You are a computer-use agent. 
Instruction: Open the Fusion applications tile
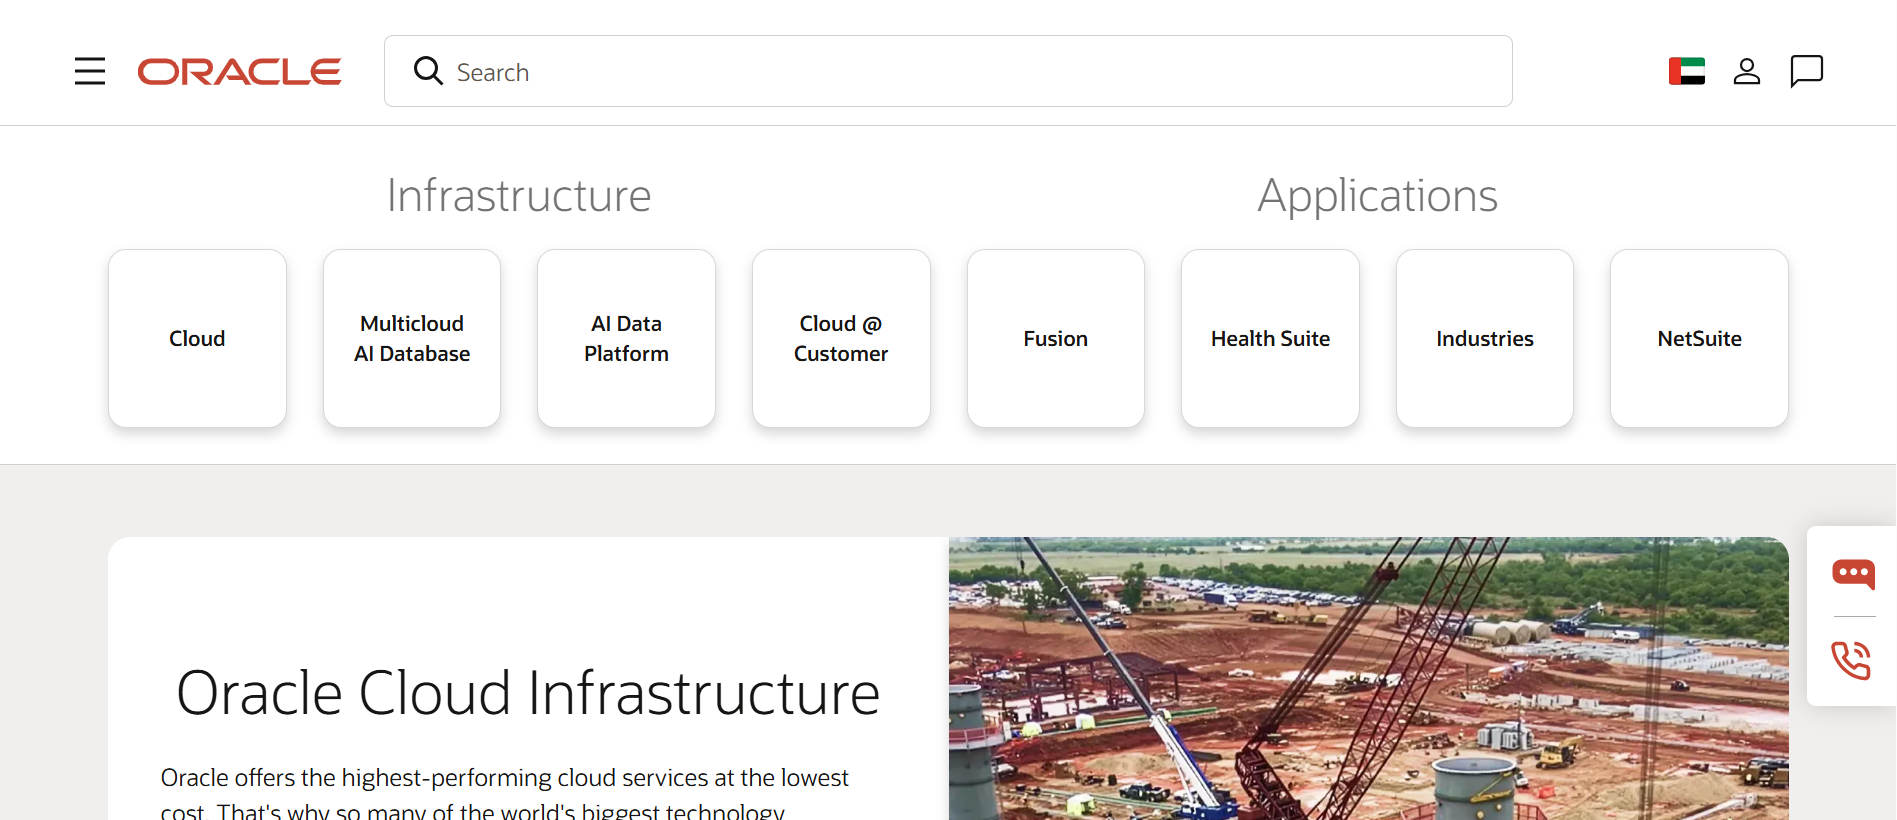1056,339
